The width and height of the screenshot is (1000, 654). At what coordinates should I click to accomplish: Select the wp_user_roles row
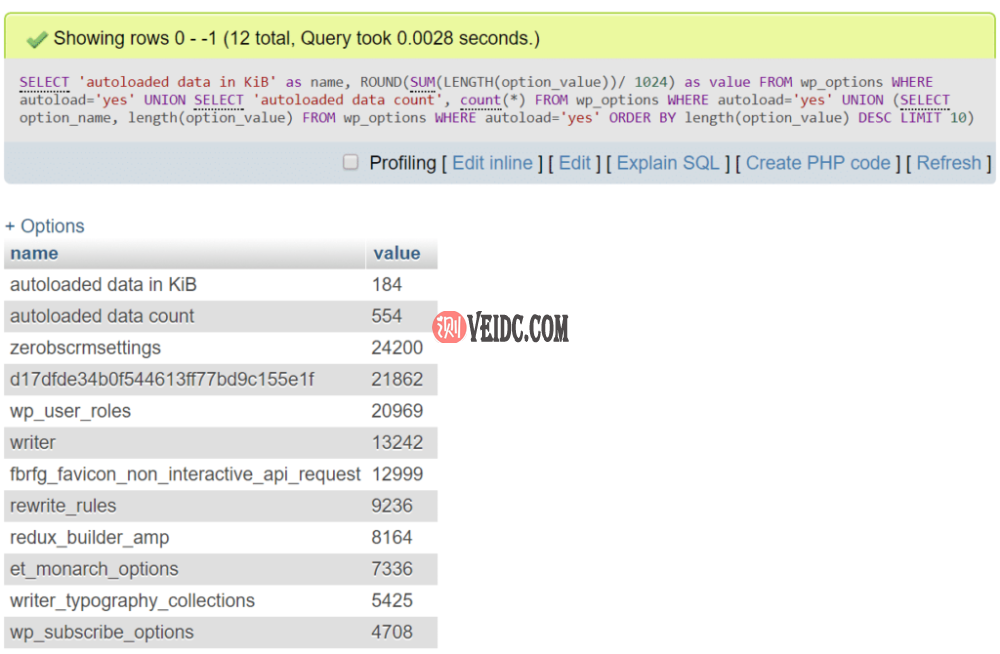[70, 411]
